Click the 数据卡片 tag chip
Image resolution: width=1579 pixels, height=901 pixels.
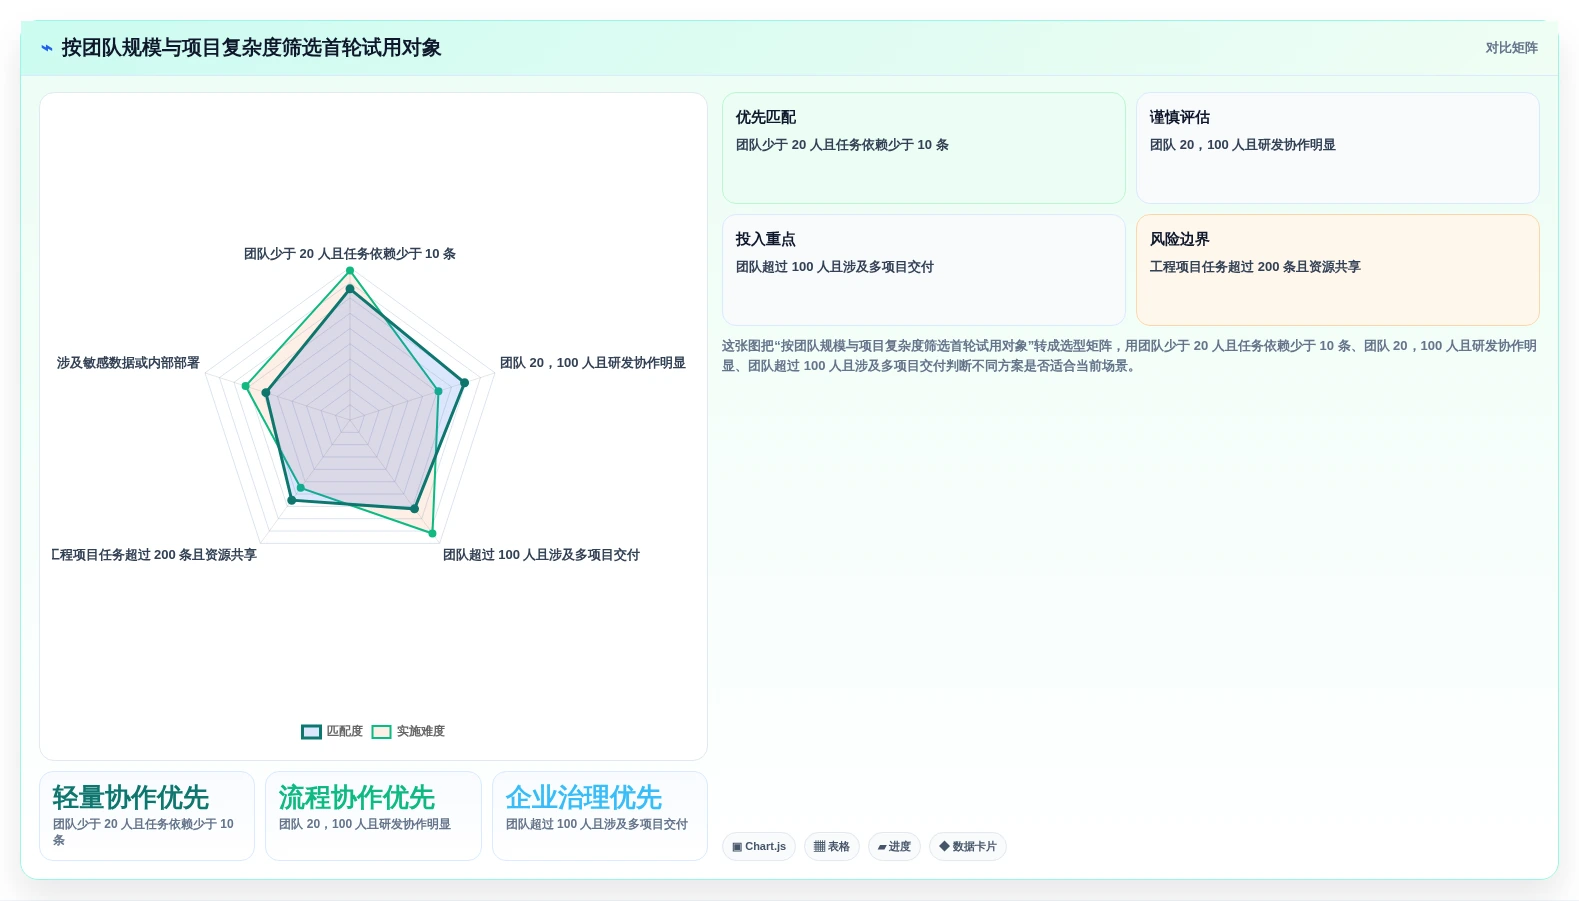pyautogui.click(x=968, y=846)
